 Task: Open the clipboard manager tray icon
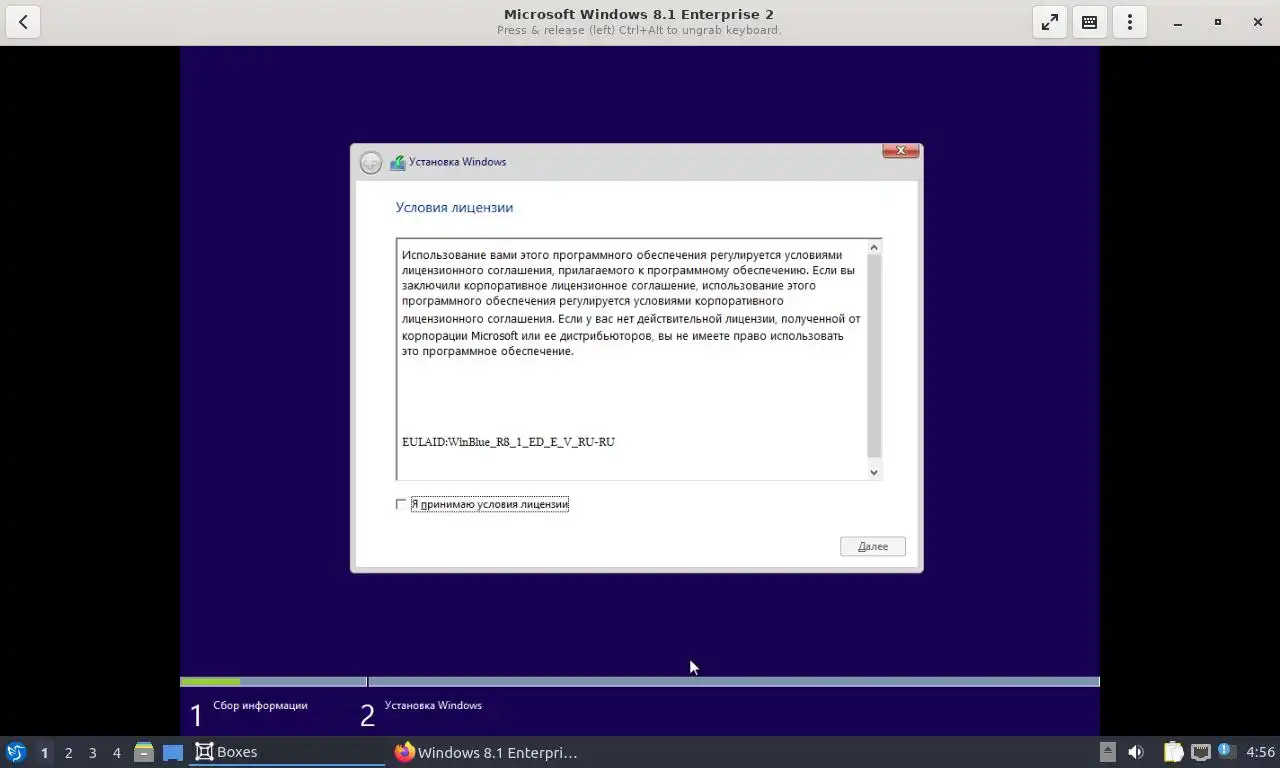tap(1173, 752)
